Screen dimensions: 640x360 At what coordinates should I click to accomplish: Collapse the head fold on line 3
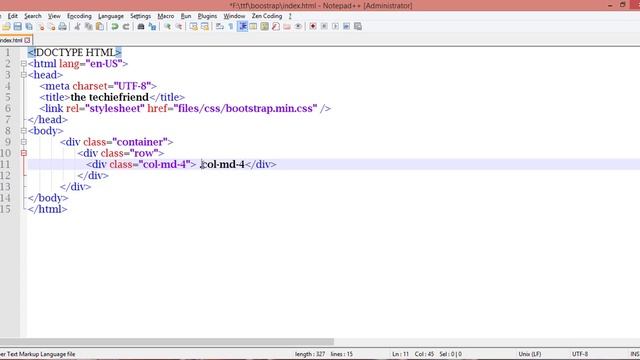[x=24, y=75]
